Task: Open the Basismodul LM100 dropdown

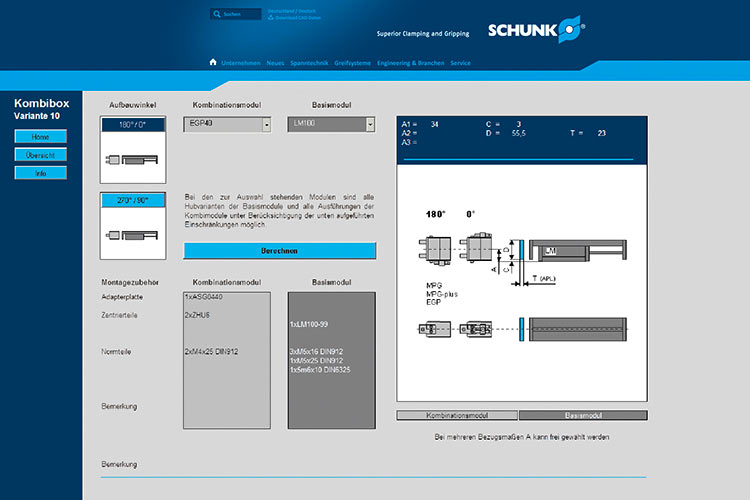Action: coord(331,124)
